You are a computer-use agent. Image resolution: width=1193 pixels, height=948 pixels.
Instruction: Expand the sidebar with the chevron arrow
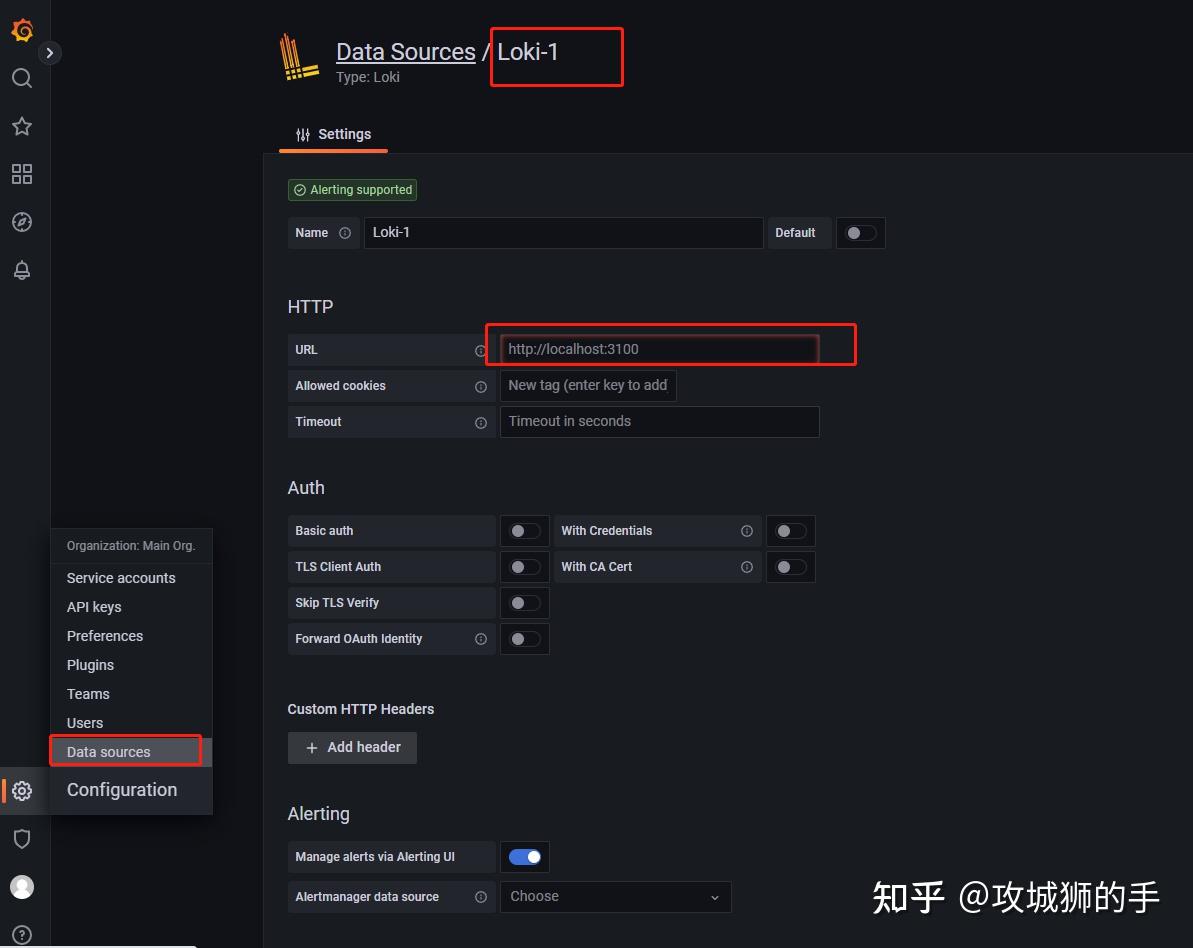pos(48,52)
